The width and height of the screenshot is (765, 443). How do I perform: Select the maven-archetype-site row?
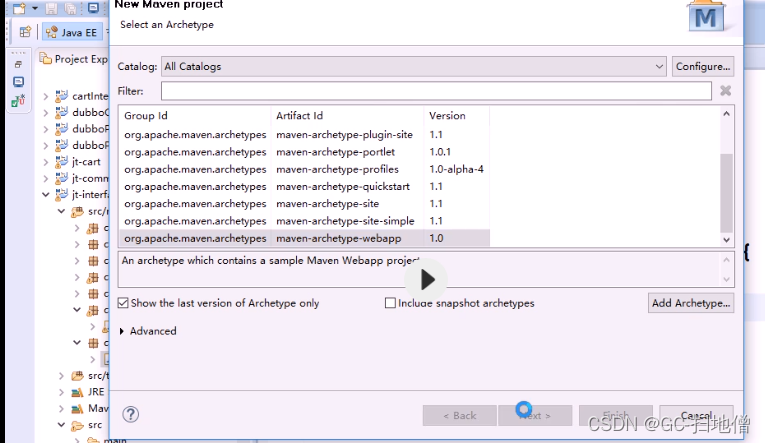(x=304, y=203)
